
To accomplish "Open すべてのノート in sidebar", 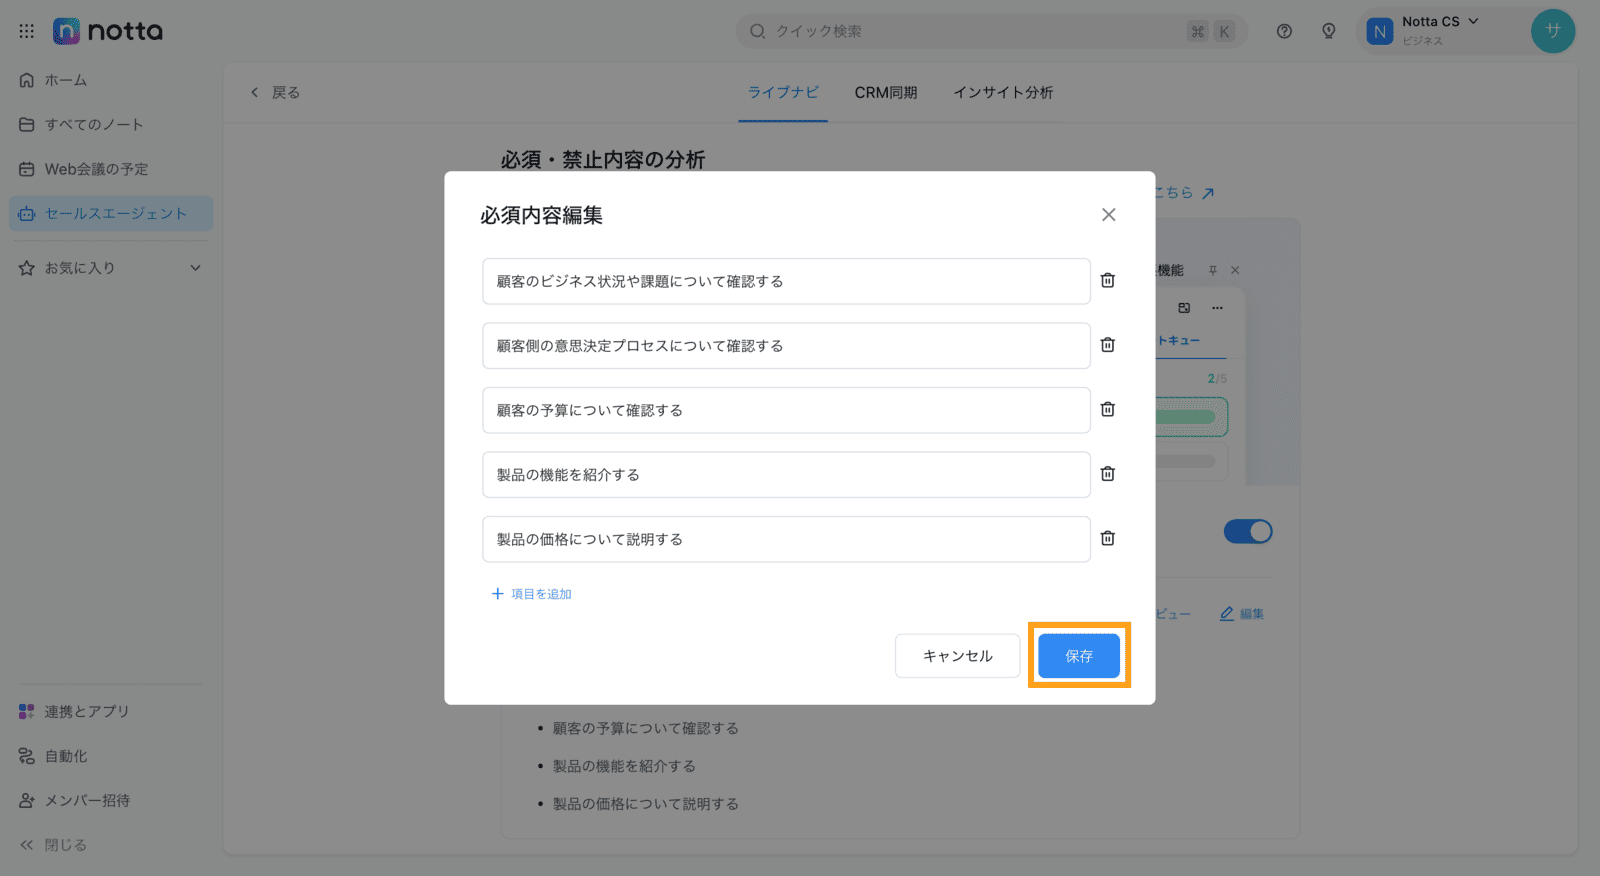I will tap(111, 124).
